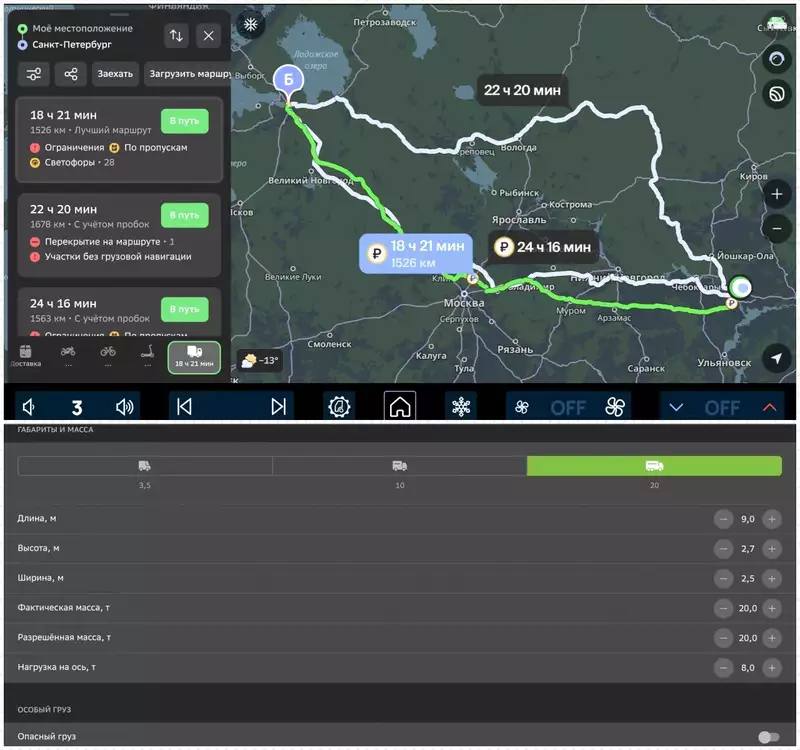Open the road conditions snowflake icon on map
Screen dimensions: 800x750
tap(251, 24)
